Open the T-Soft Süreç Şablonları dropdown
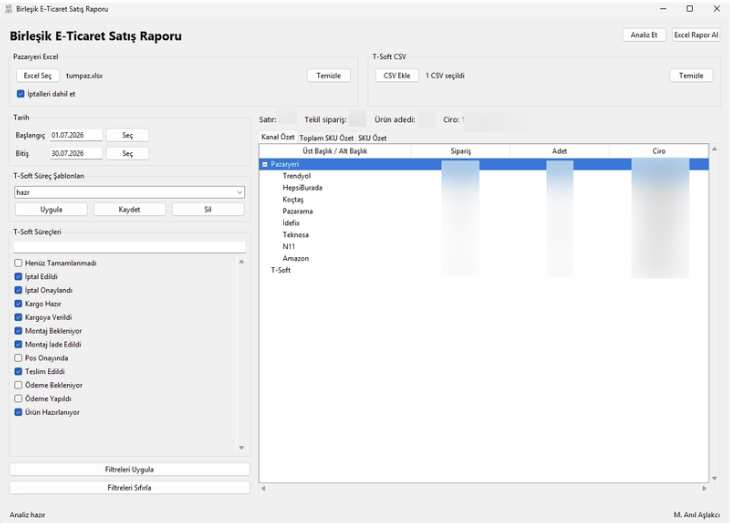This screenshot has width=730, height=523. point(129,192)
